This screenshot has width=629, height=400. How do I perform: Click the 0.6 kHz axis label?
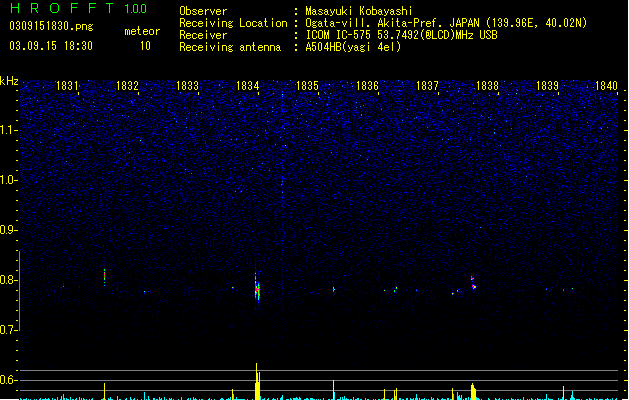click(9, 380)
